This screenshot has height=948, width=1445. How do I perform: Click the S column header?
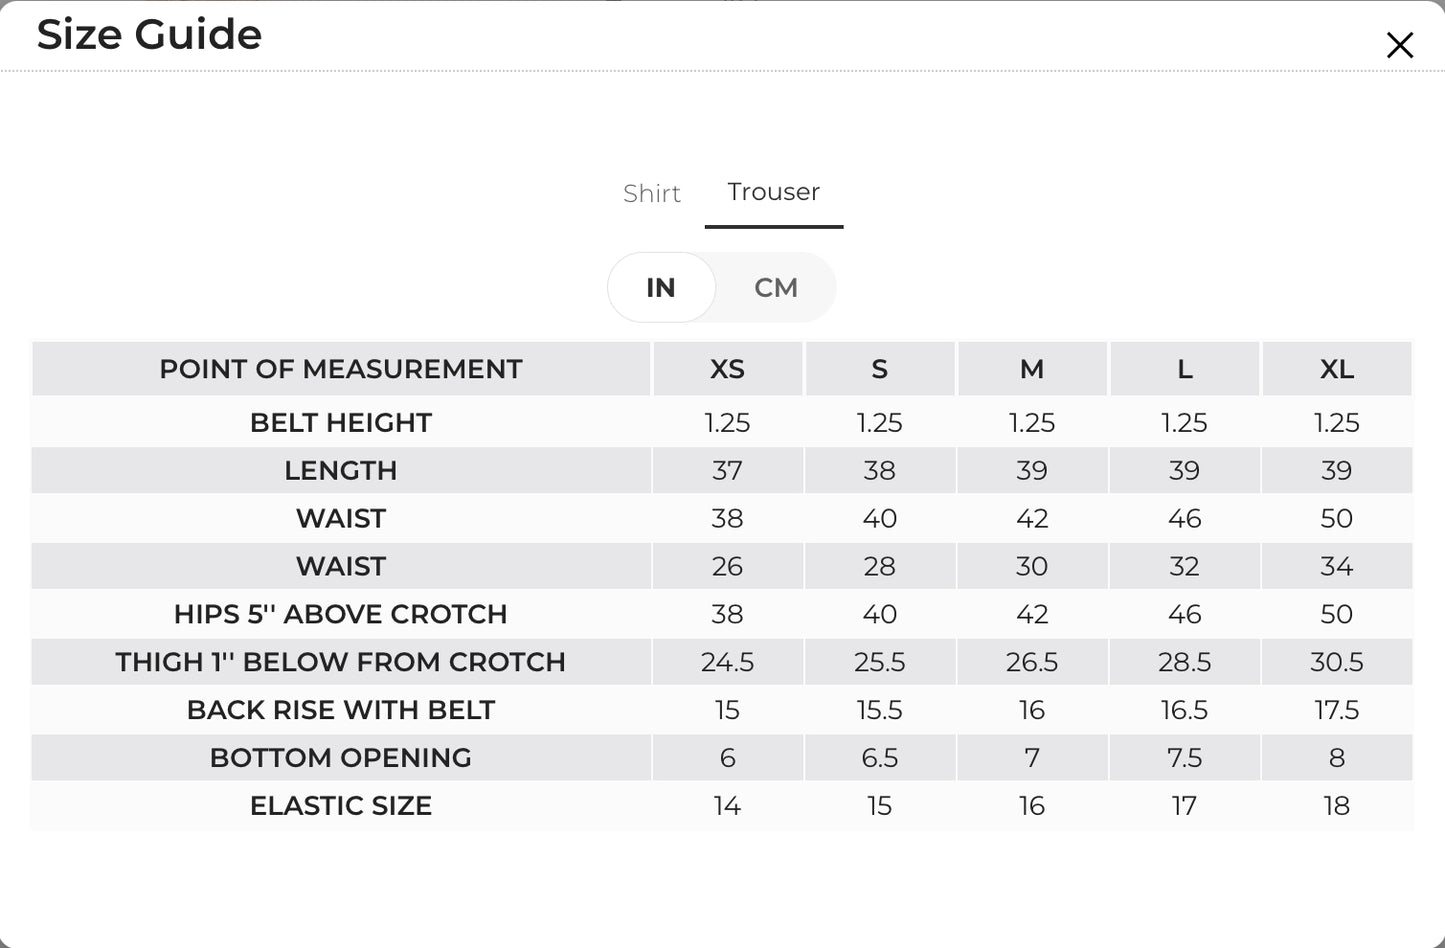point(880,369)
